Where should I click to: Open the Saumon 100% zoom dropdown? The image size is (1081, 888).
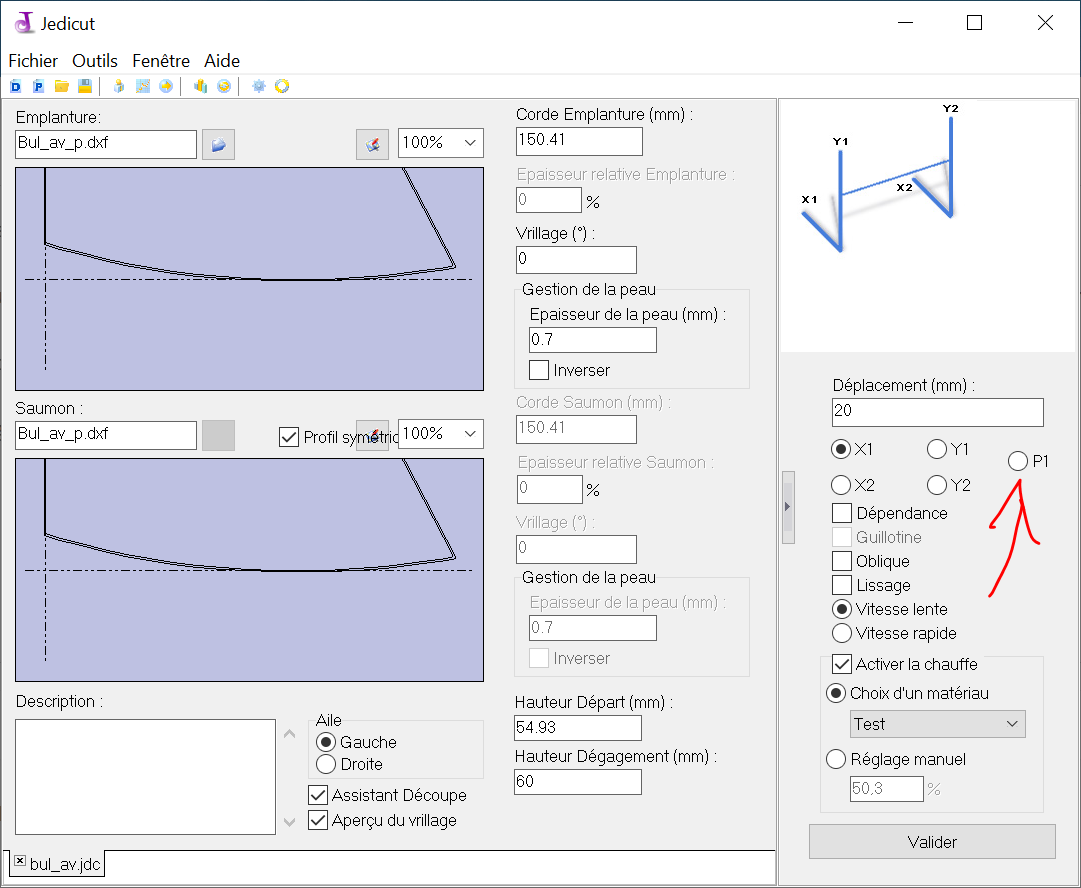point(441,434)
